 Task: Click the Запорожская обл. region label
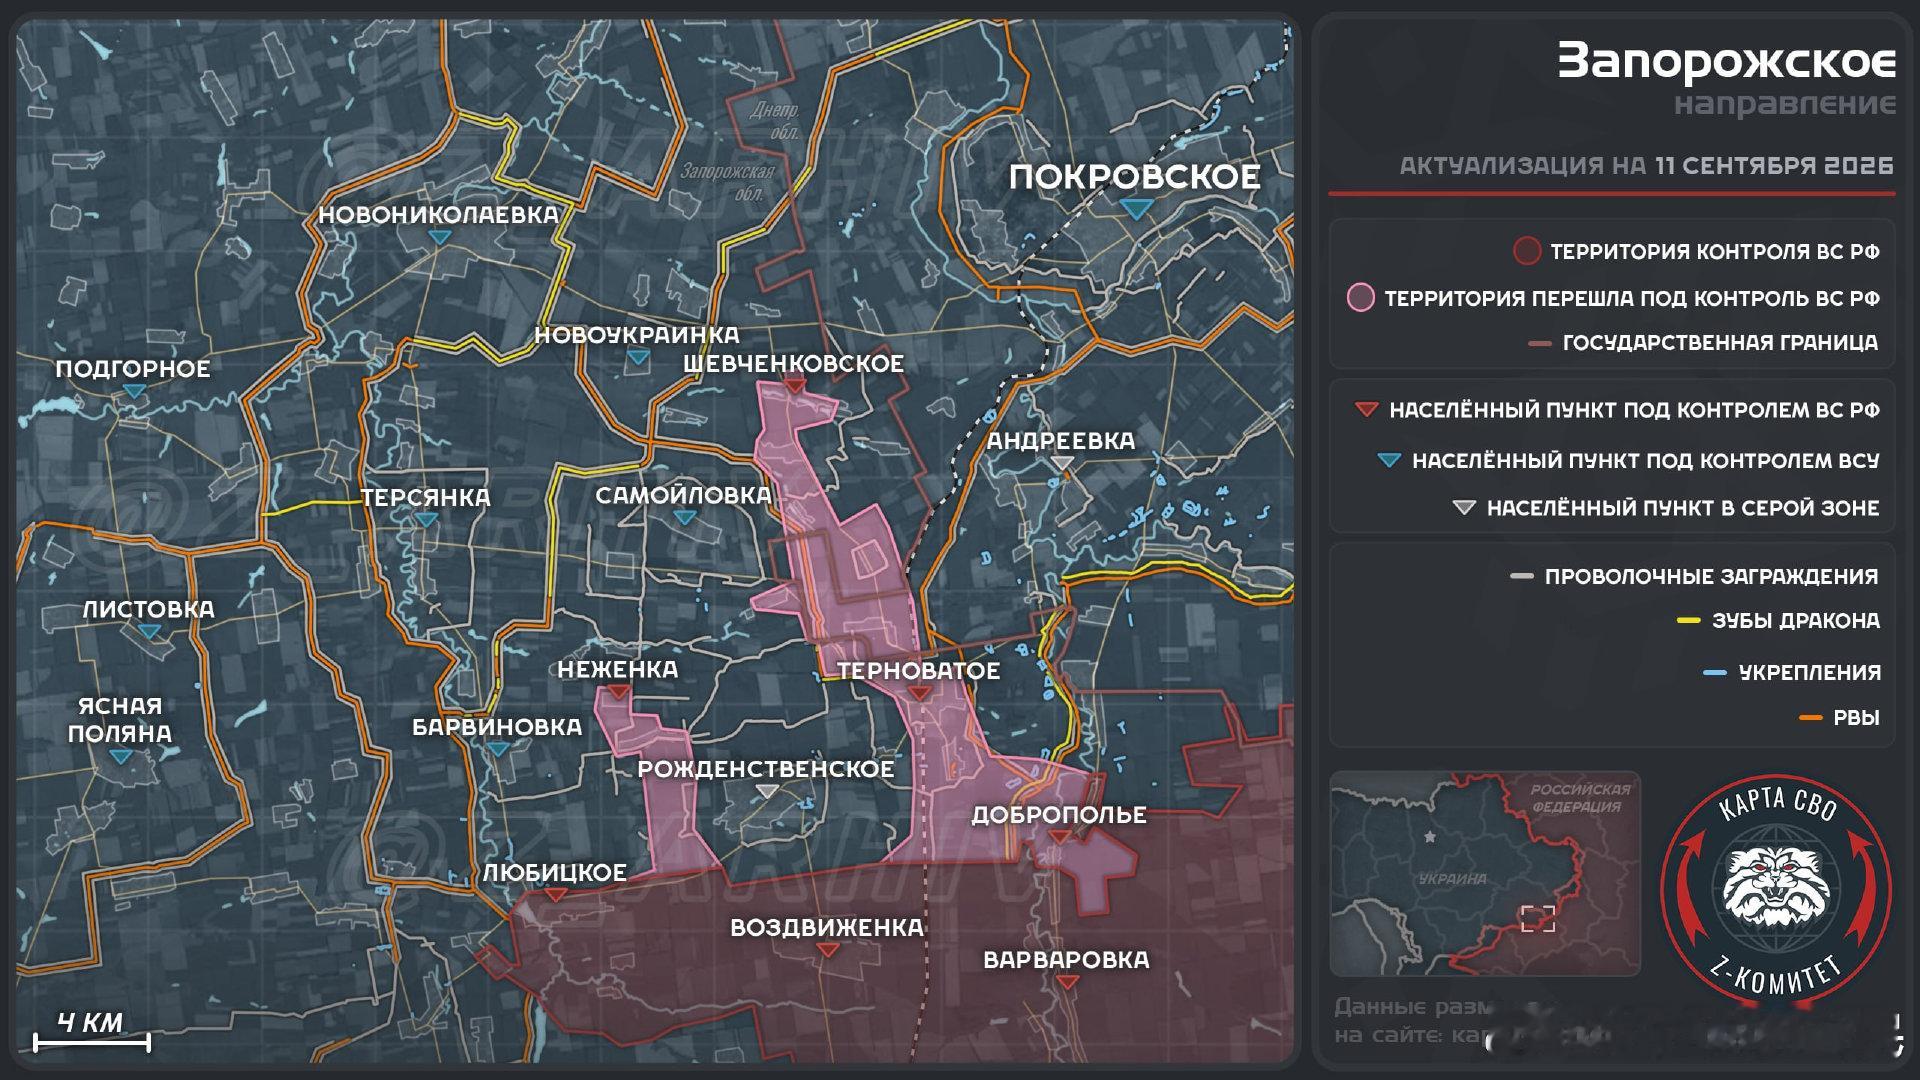click(x=727, y=182)
